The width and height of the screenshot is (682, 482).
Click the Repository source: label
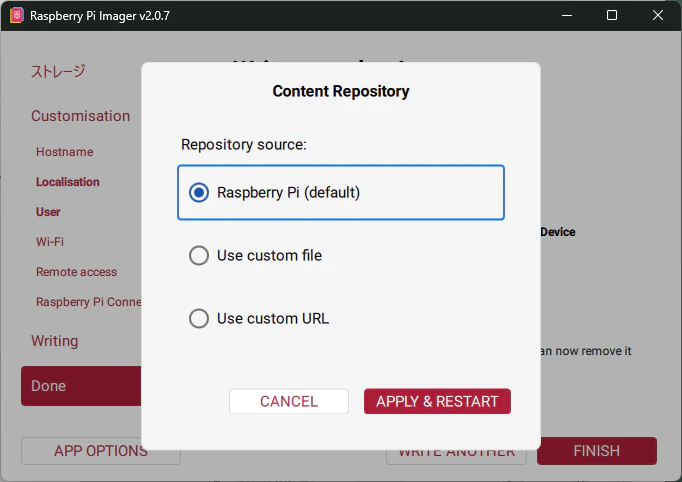pyautogui.click(x=244, y=144)
